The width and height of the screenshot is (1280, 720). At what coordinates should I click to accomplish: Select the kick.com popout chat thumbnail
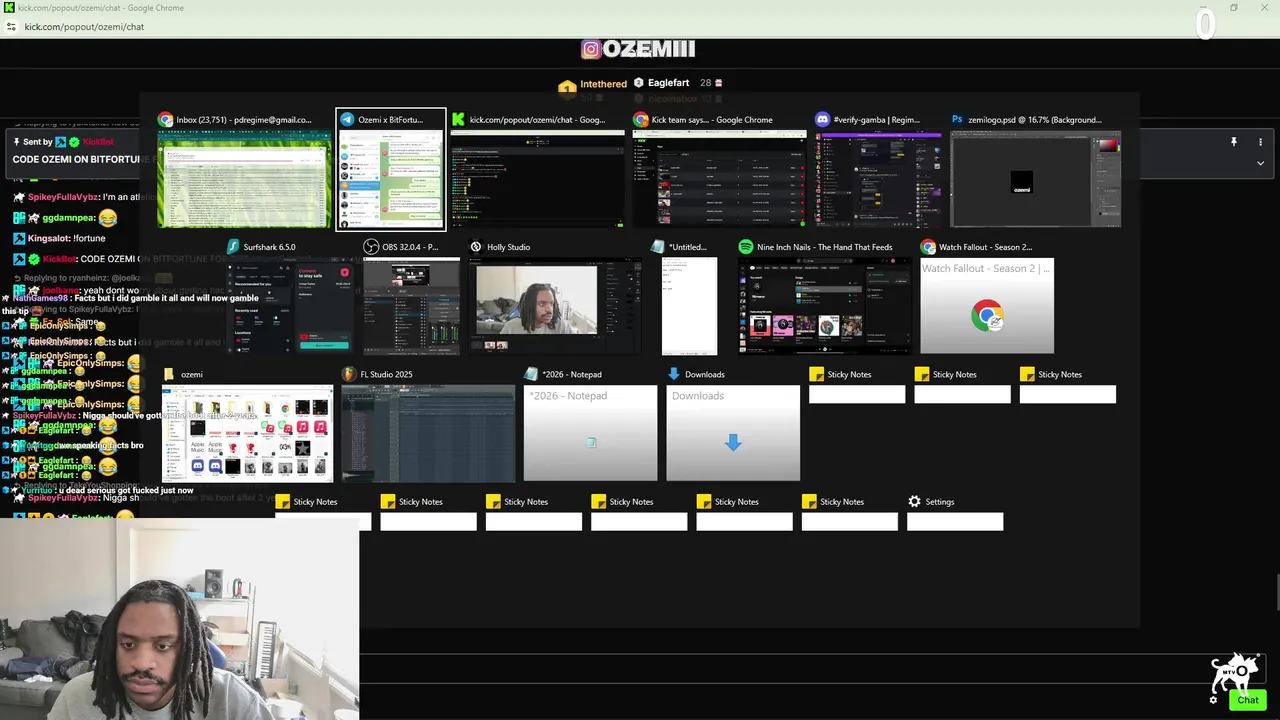coord(538,179)
